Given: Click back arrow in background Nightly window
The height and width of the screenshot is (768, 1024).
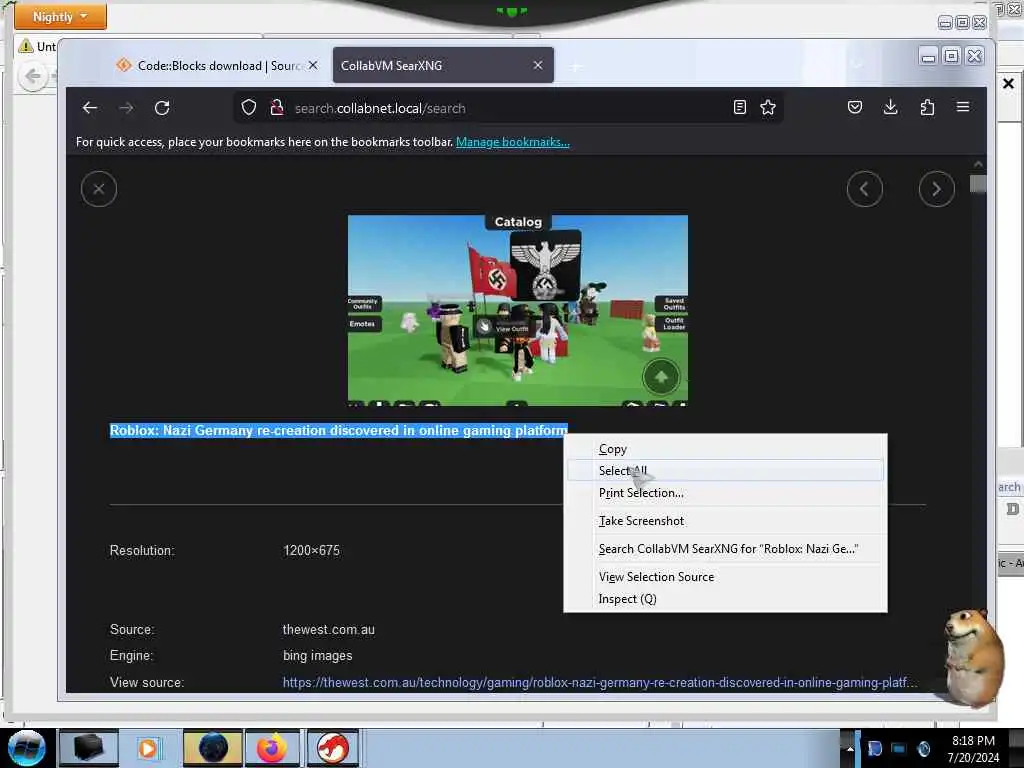Looking at the screenshot, I should pyautogui.click(x=33, y=76).
